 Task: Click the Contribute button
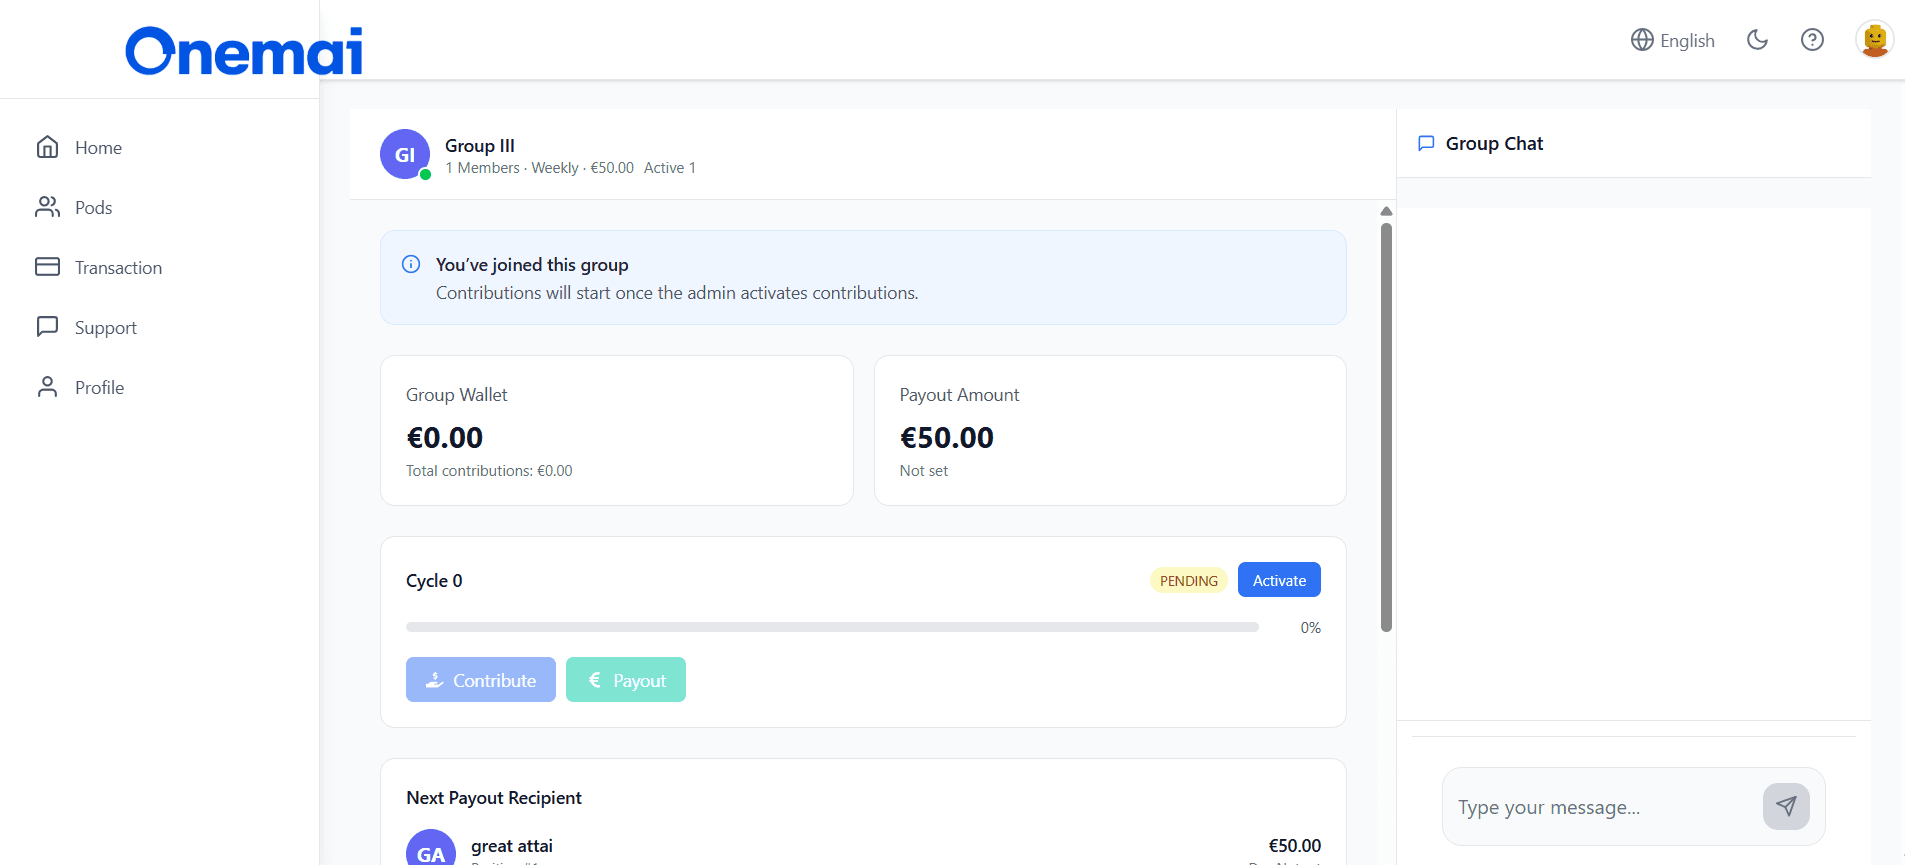point(481,680)
